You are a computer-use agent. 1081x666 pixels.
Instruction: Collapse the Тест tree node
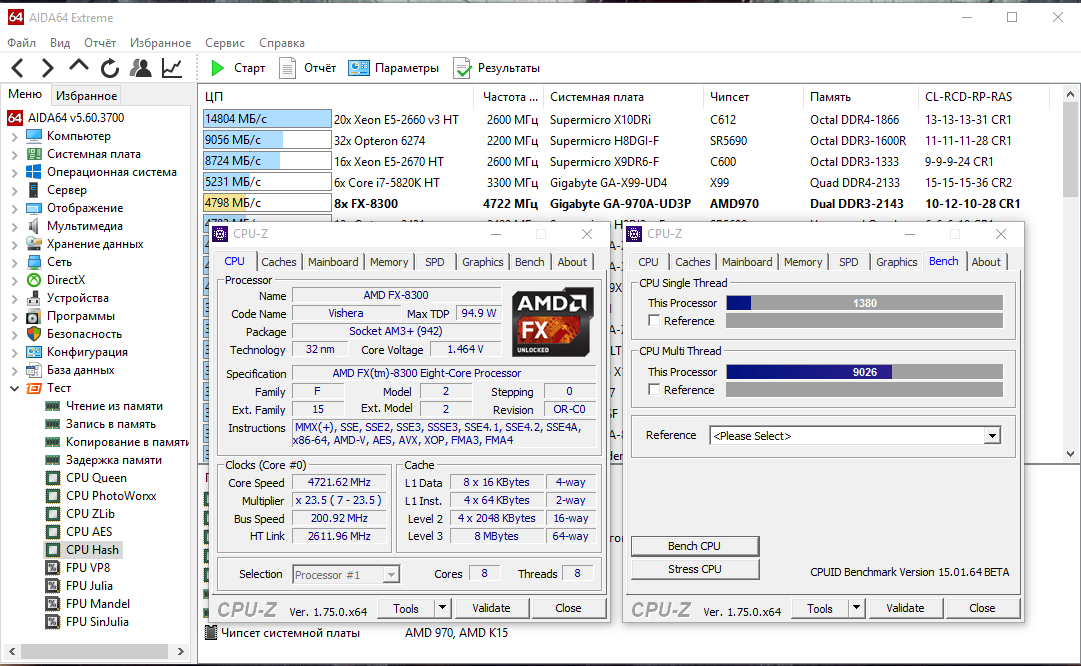coord(14,388)
